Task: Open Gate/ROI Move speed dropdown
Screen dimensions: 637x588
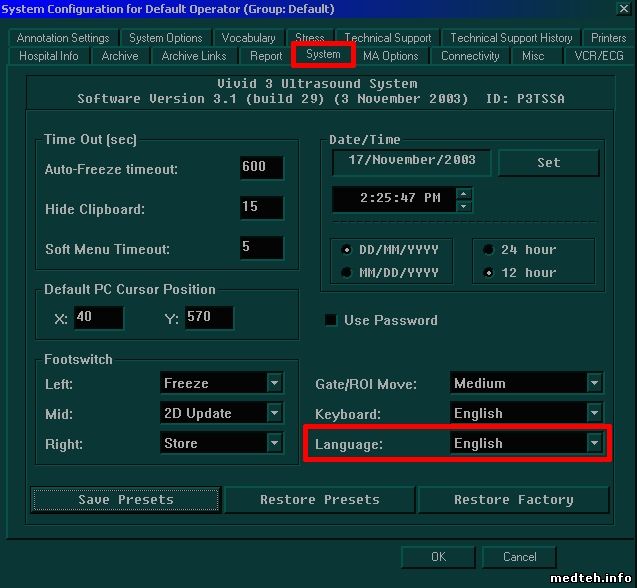Action: click(595, 383)
